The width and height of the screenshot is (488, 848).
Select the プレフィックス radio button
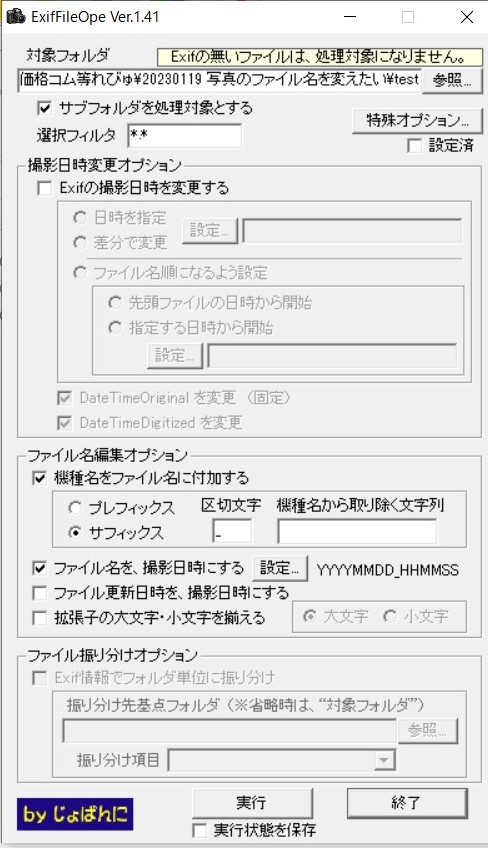coord(75,508)
